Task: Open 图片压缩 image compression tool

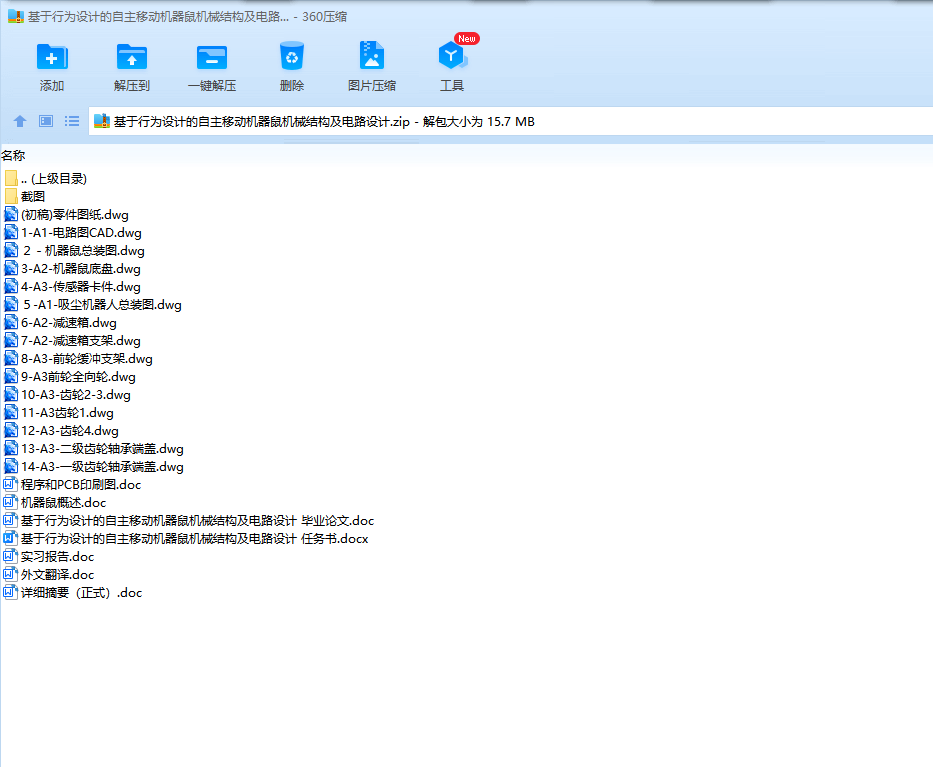Action: (x=372, y=57)
